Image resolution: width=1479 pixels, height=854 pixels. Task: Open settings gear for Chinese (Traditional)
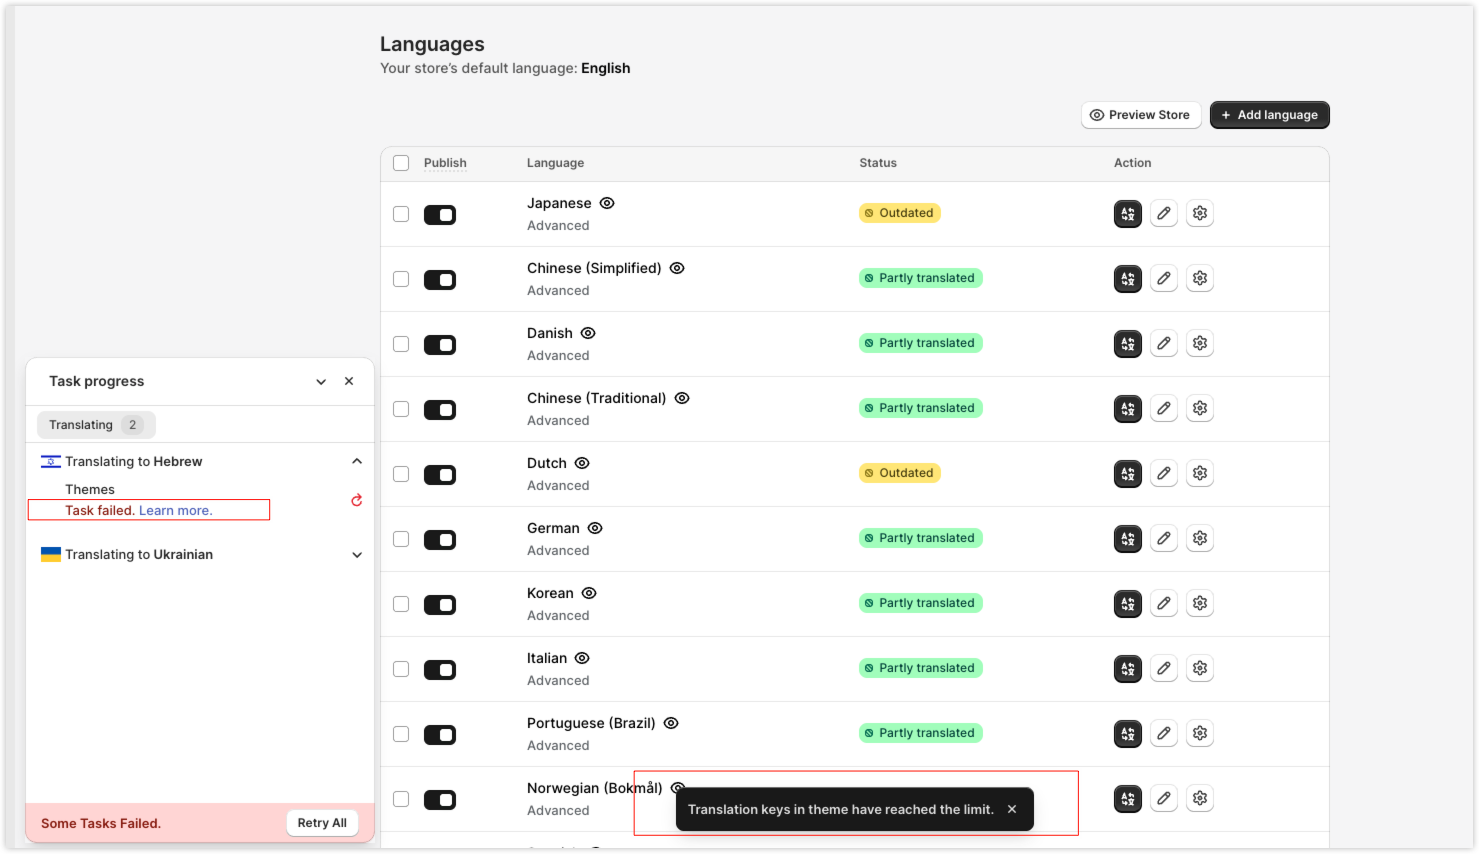(1200, 409)
